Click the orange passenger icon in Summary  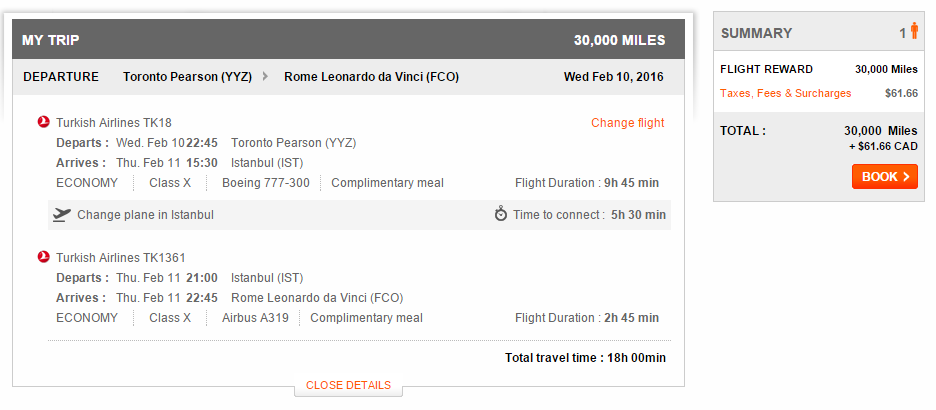coord(914,32)
